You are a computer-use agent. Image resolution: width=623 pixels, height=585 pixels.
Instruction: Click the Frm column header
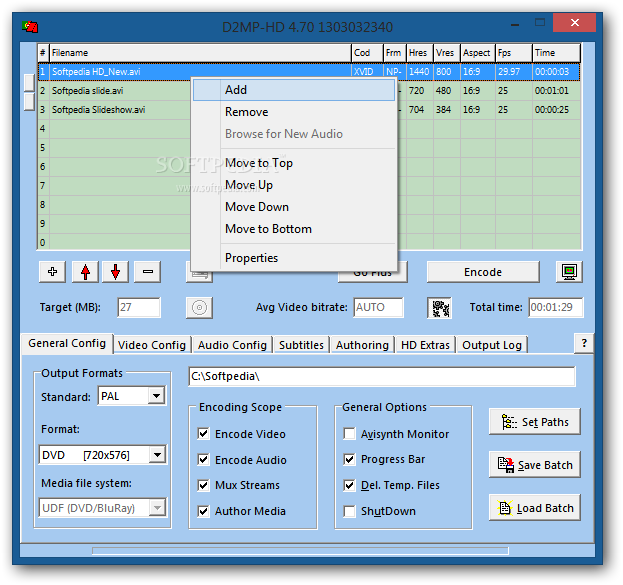pos(395,53)
